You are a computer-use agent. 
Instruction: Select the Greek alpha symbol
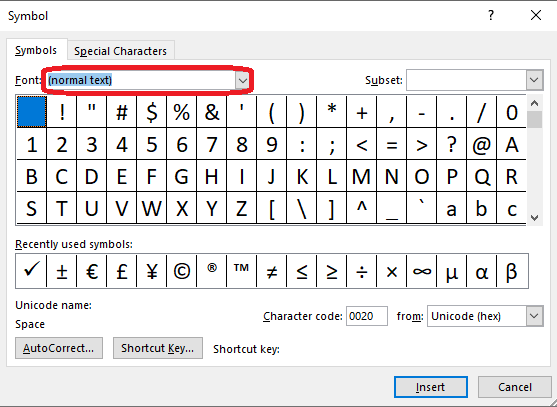(x=481, y=271)
